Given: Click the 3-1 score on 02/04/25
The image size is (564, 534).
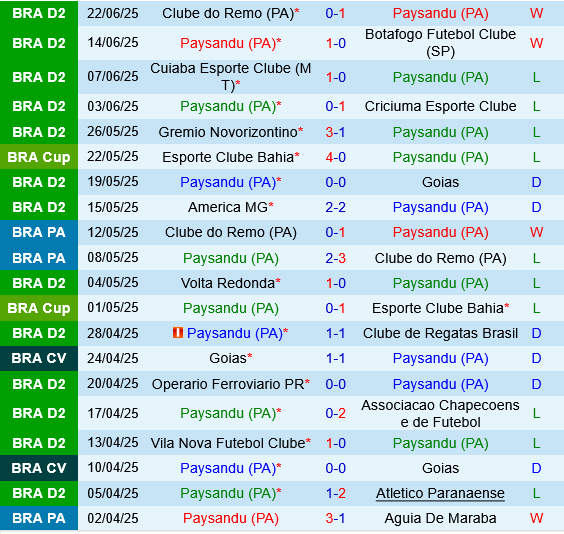Looking at the screenshot, I should [x=335, y=518].
